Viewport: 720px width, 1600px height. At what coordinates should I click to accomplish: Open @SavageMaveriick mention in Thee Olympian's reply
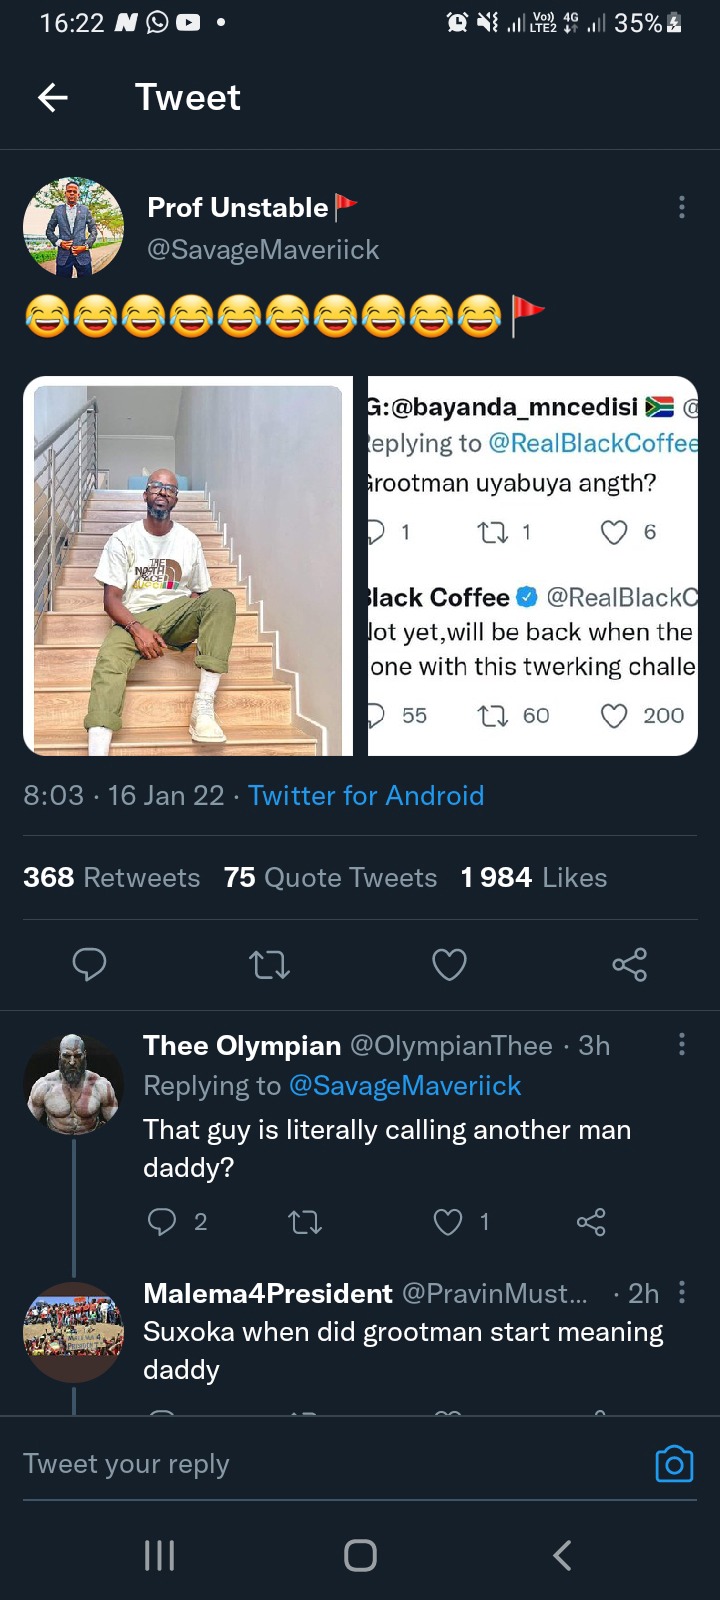(x=405, y=1085)
